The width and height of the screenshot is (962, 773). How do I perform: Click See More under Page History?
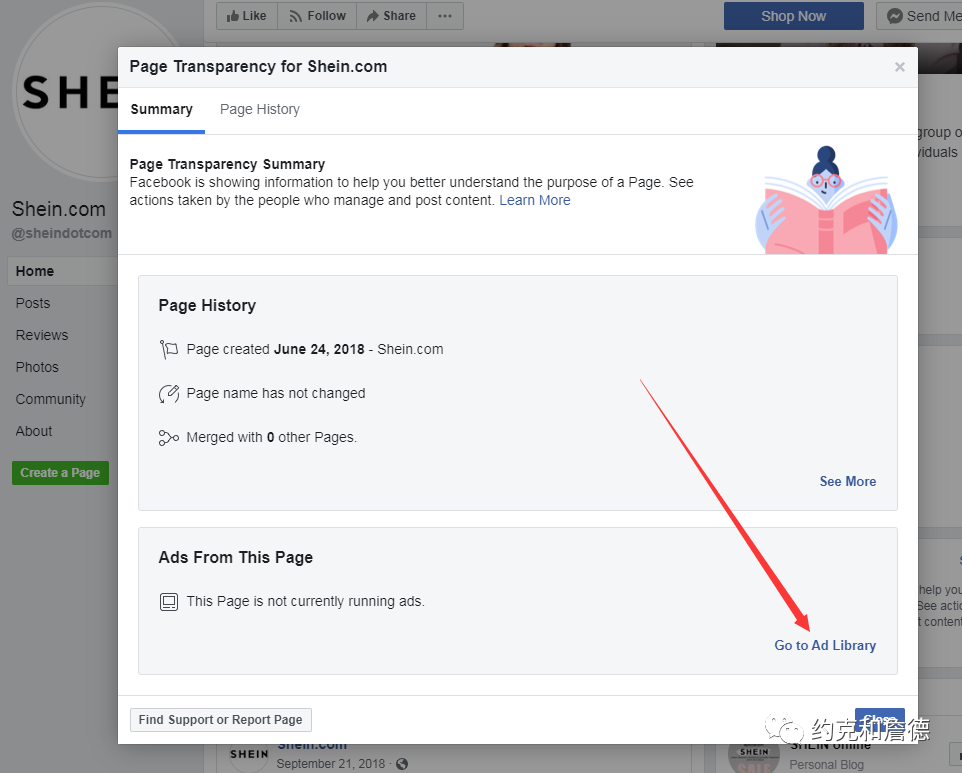coord(847,482)
